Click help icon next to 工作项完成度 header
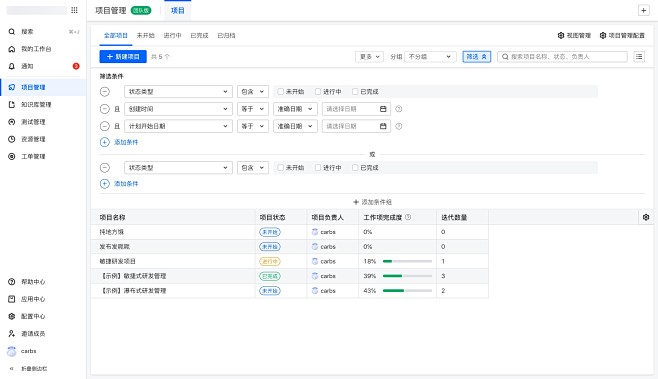Screen dimensions: 658x379 pyautogui.click(x=408, y=217)
